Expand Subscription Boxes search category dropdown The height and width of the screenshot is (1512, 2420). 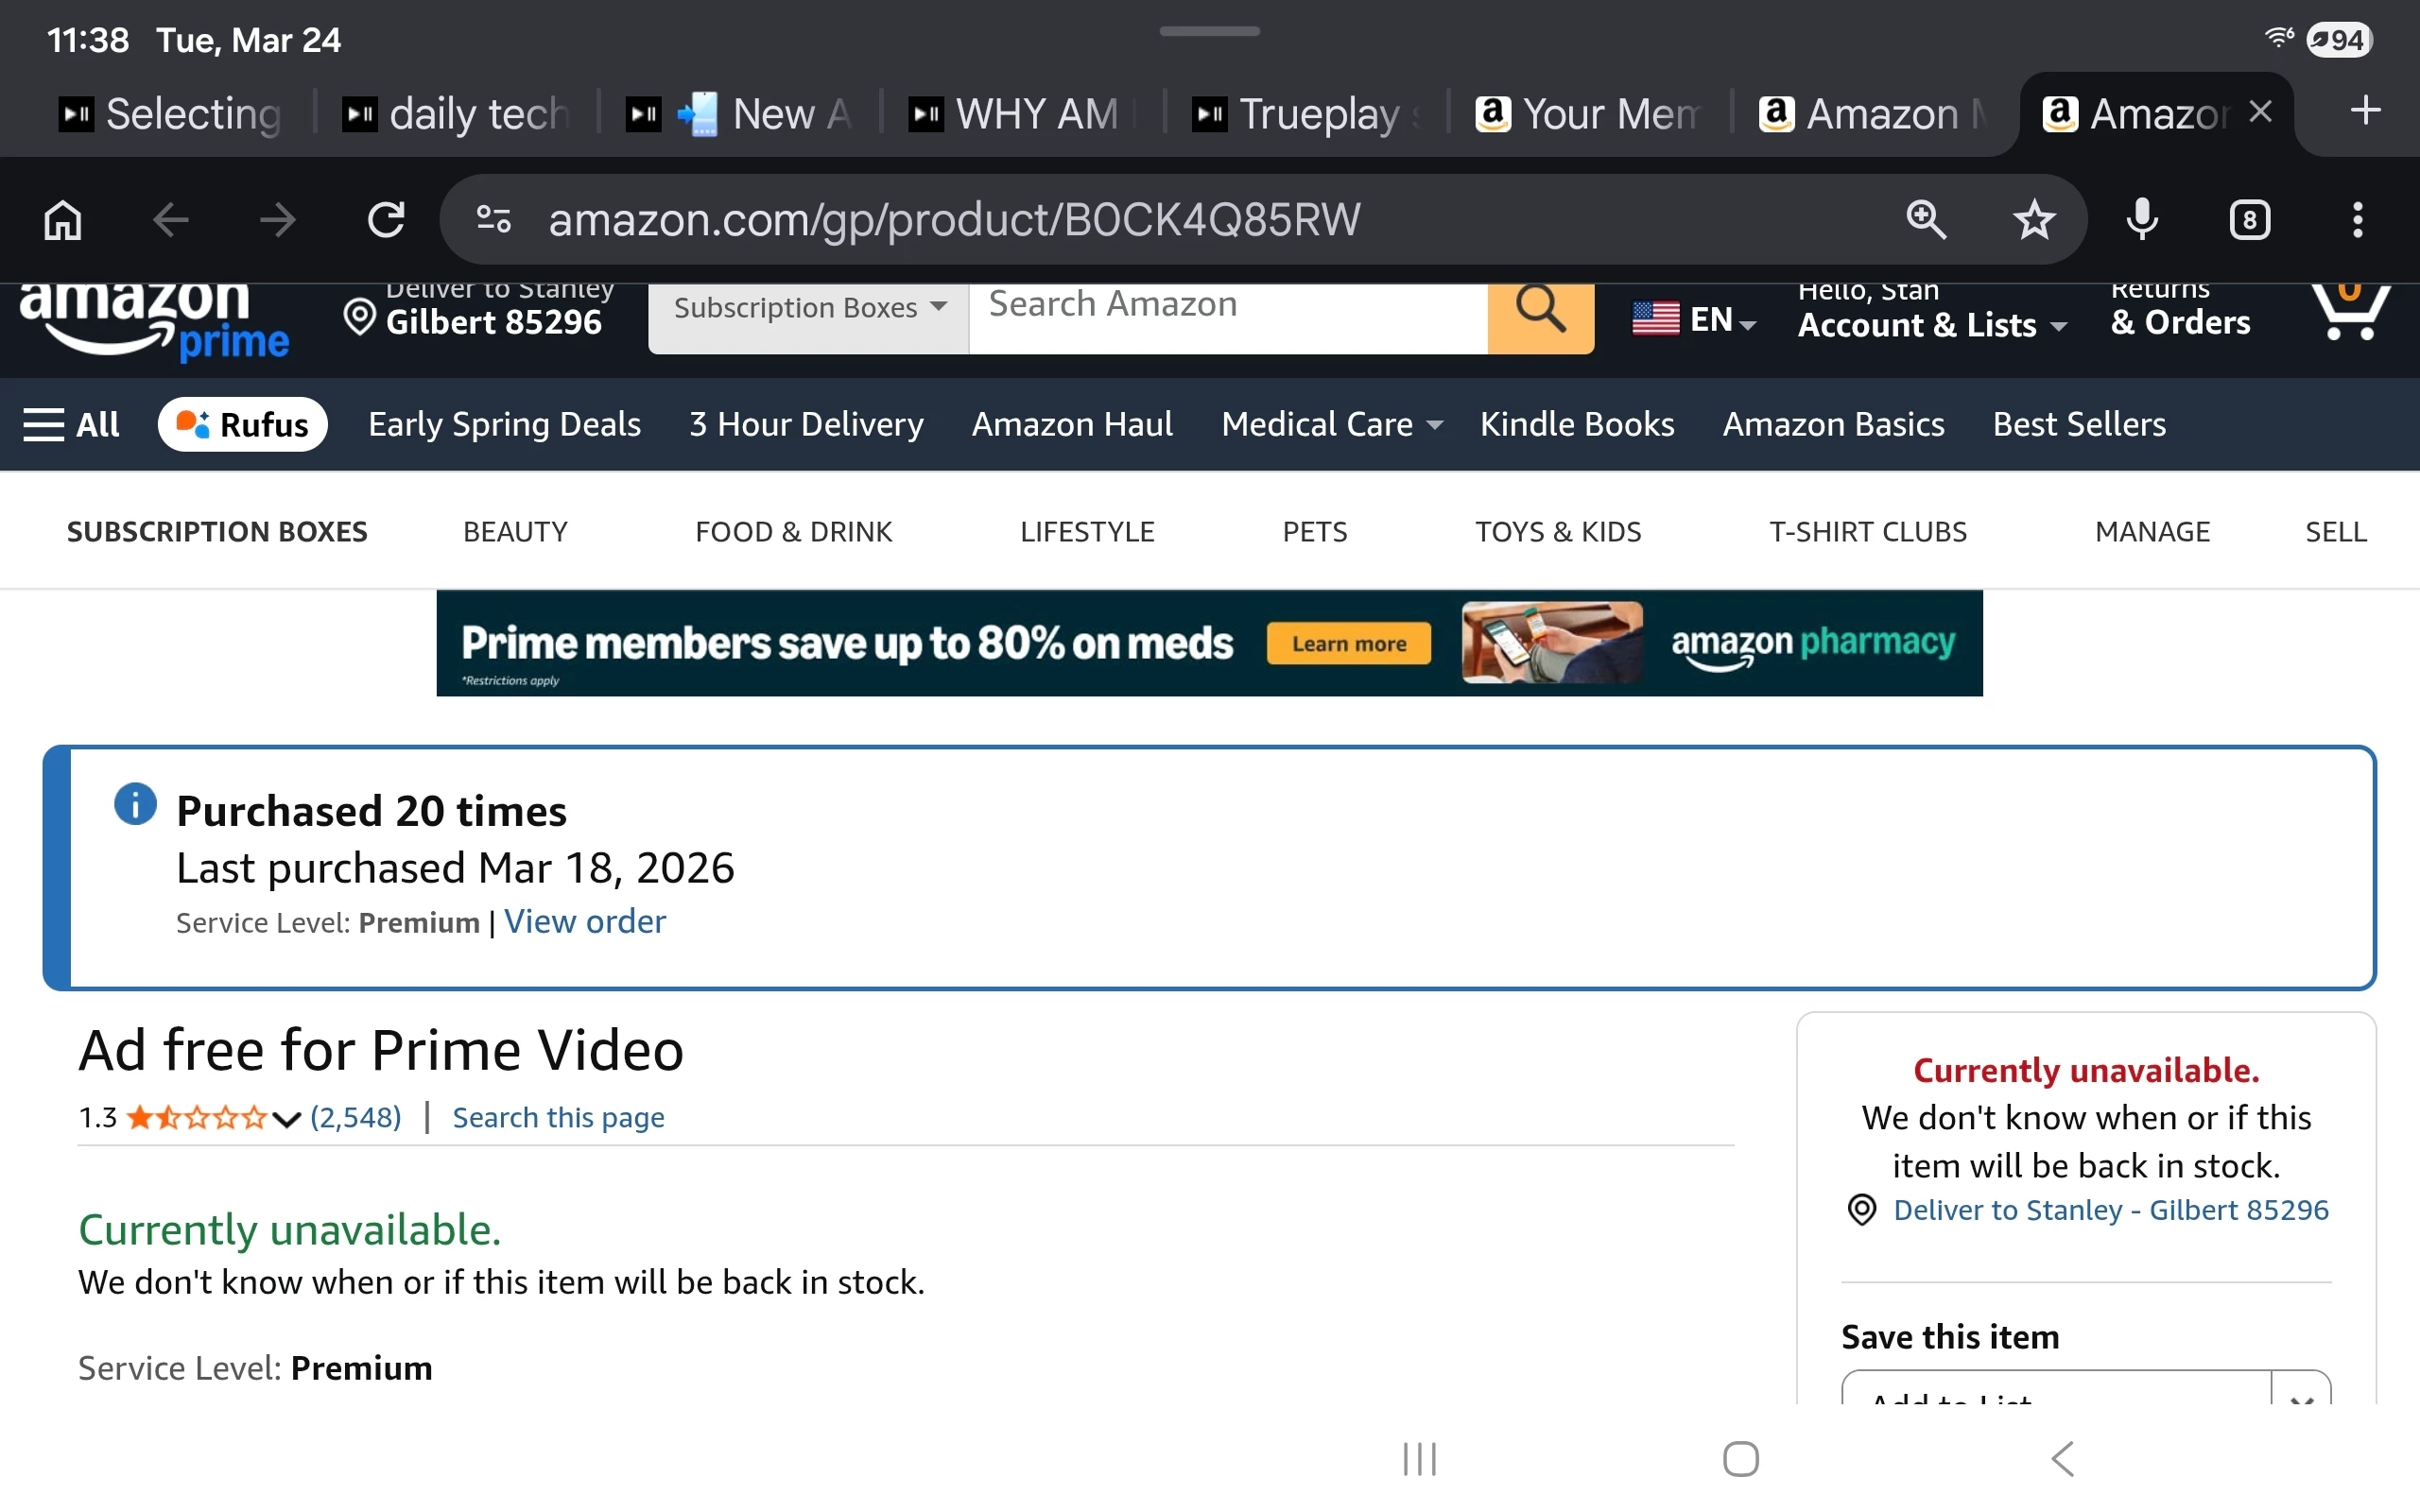click(808, 308)
